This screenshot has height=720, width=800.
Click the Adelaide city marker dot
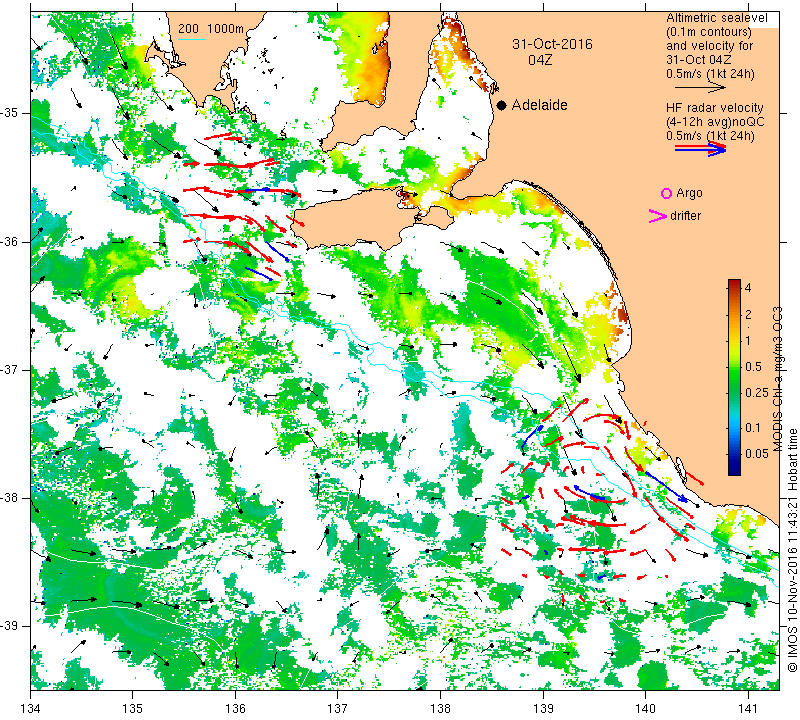click(x=502, y=105)
